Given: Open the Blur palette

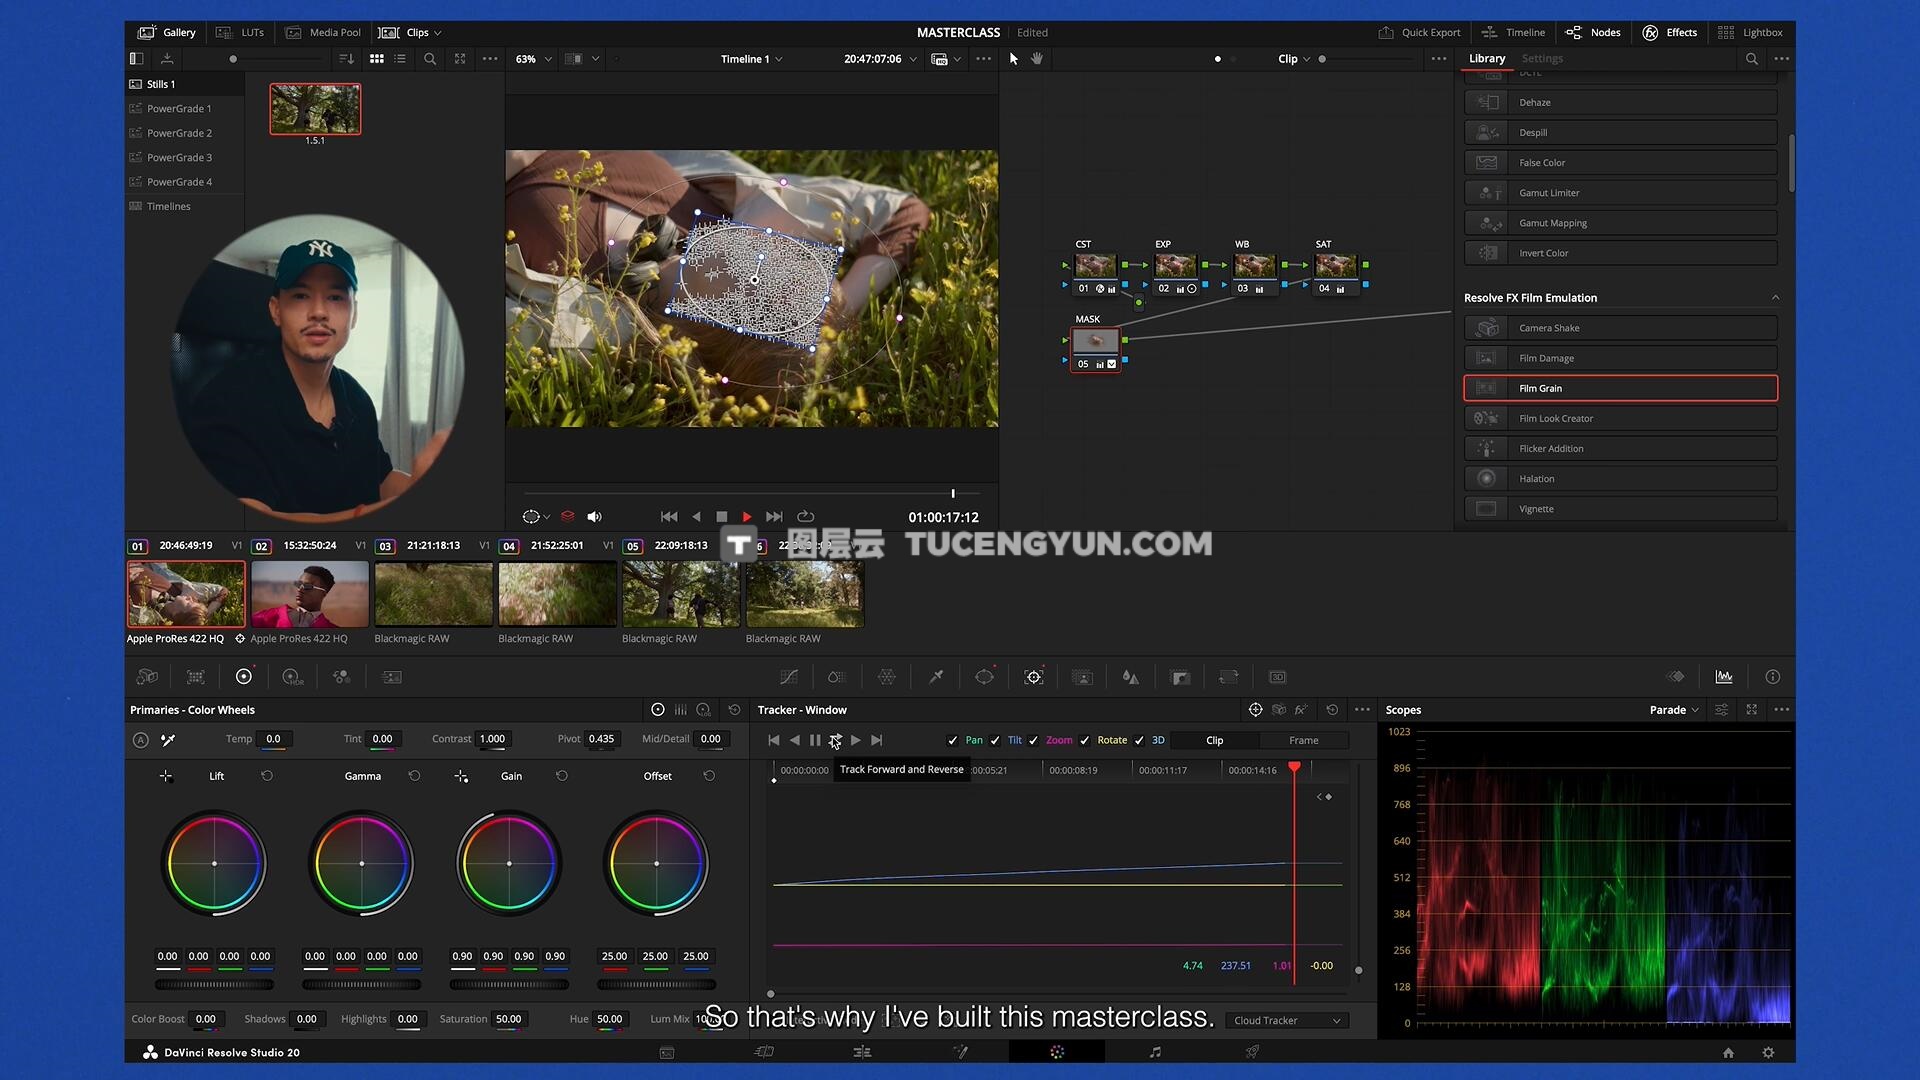Looking at the screenshot, I should (x=1130, y=677).
